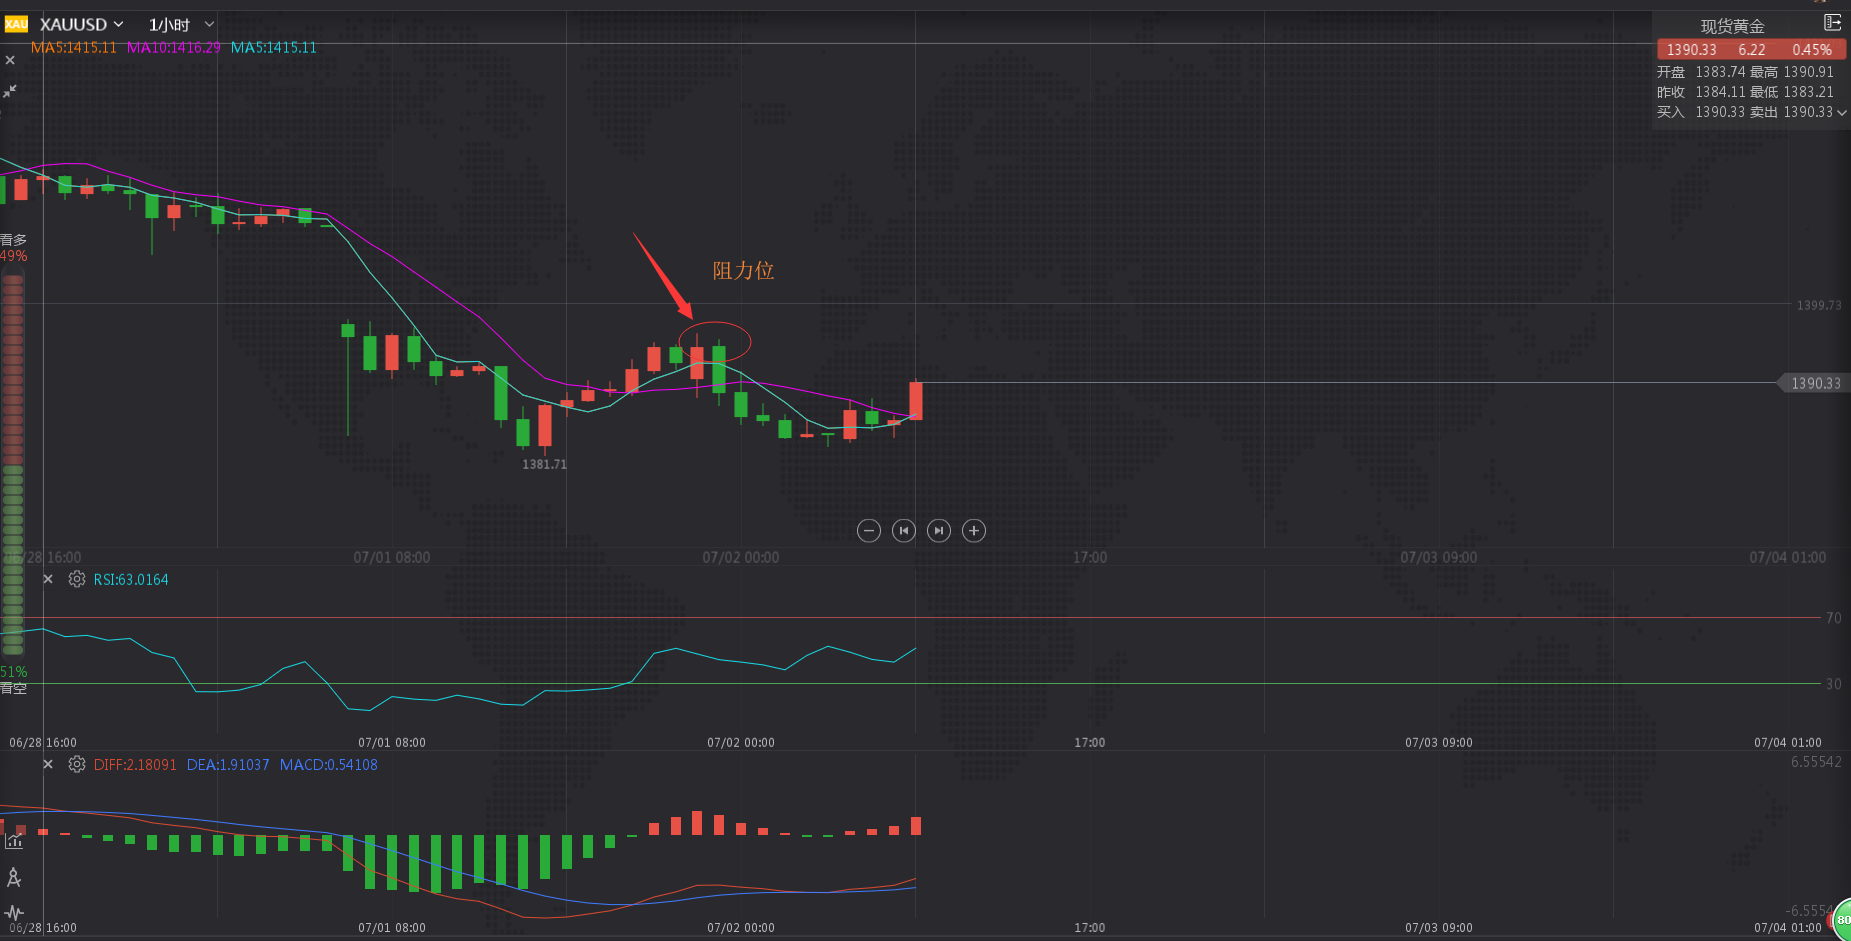
Task: Click the 最高 1390.91 high price
Action: coord(1792,72)
